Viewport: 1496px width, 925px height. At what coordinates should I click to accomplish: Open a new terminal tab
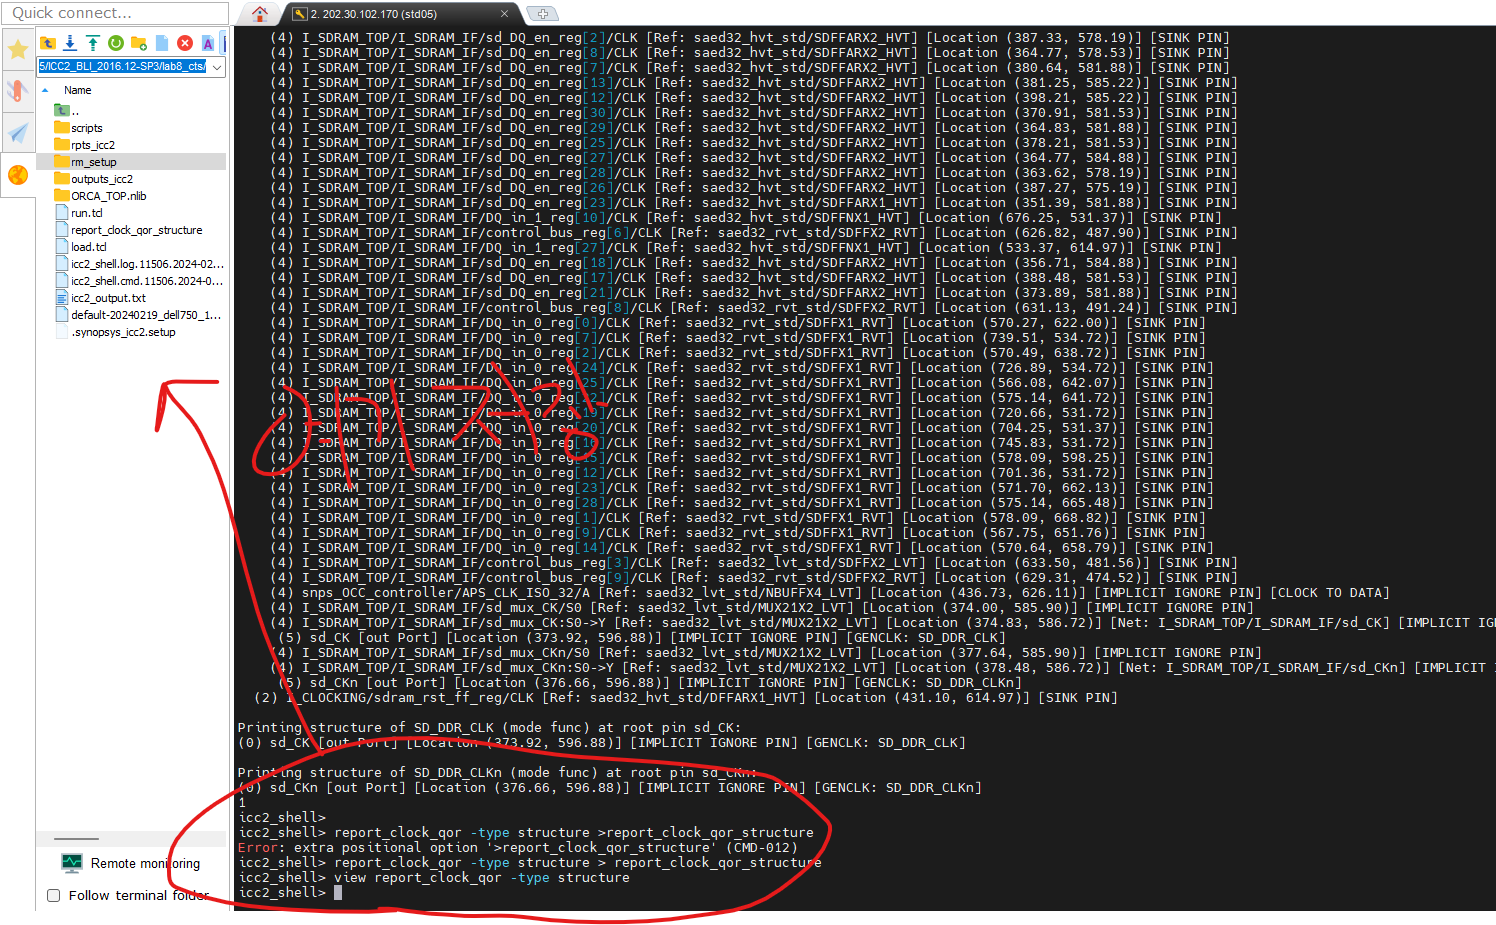[542, 14]
